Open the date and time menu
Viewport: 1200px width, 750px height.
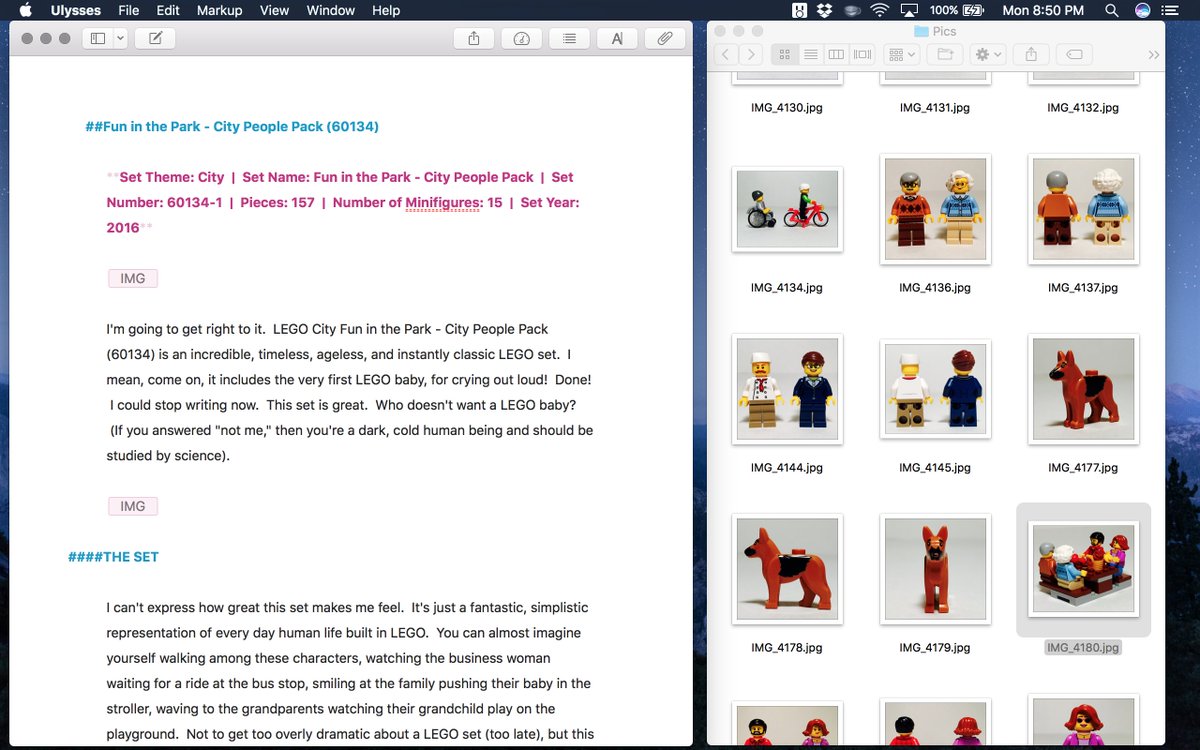(1043, 11)
